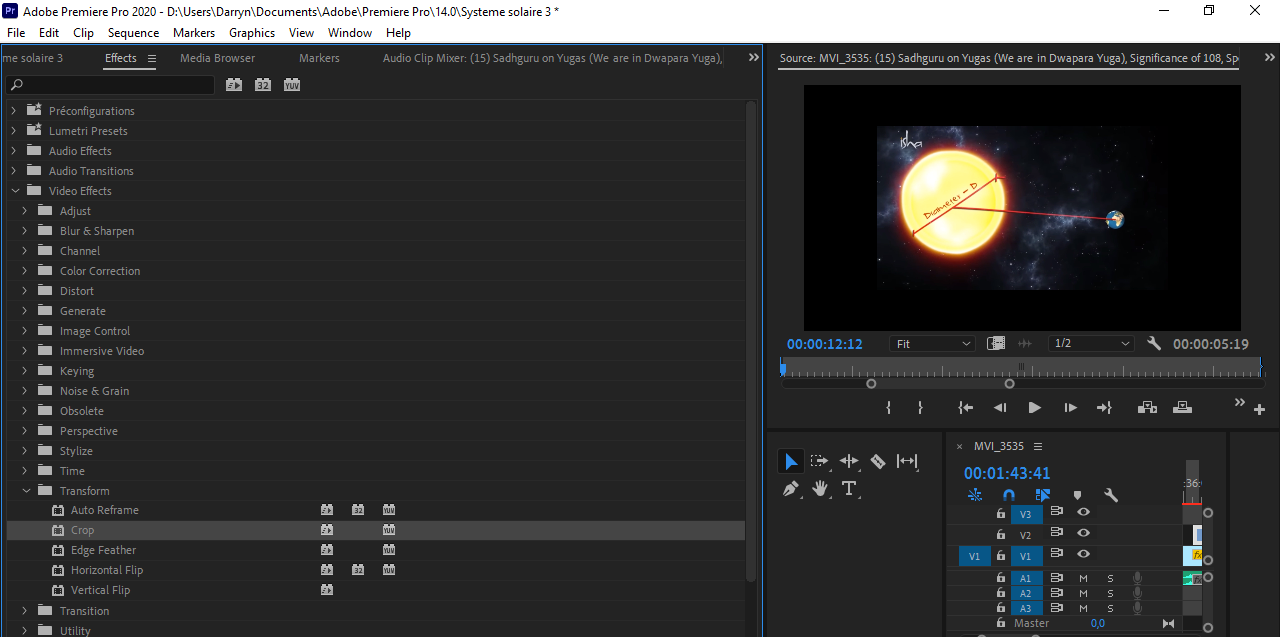The image size is (1280, 637).
Task: Select the Pen tool in the timeline toolbar
Action: point(790,489)
